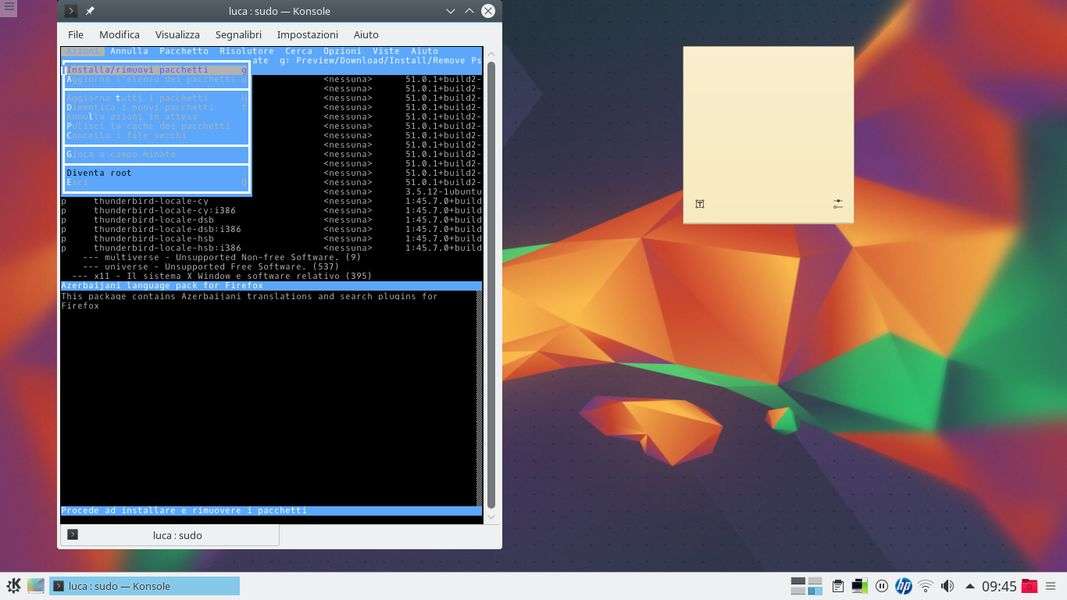
Task: Open the clipboard tray icon
Action: [838, 586]
